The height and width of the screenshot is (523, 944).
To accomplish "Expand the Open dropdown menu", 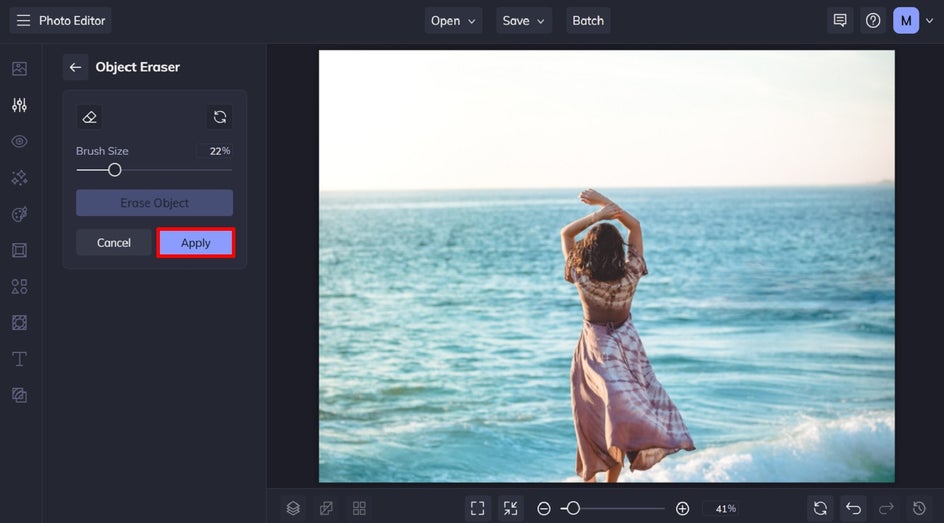I will pyautogui.click(x=453, y=20).
